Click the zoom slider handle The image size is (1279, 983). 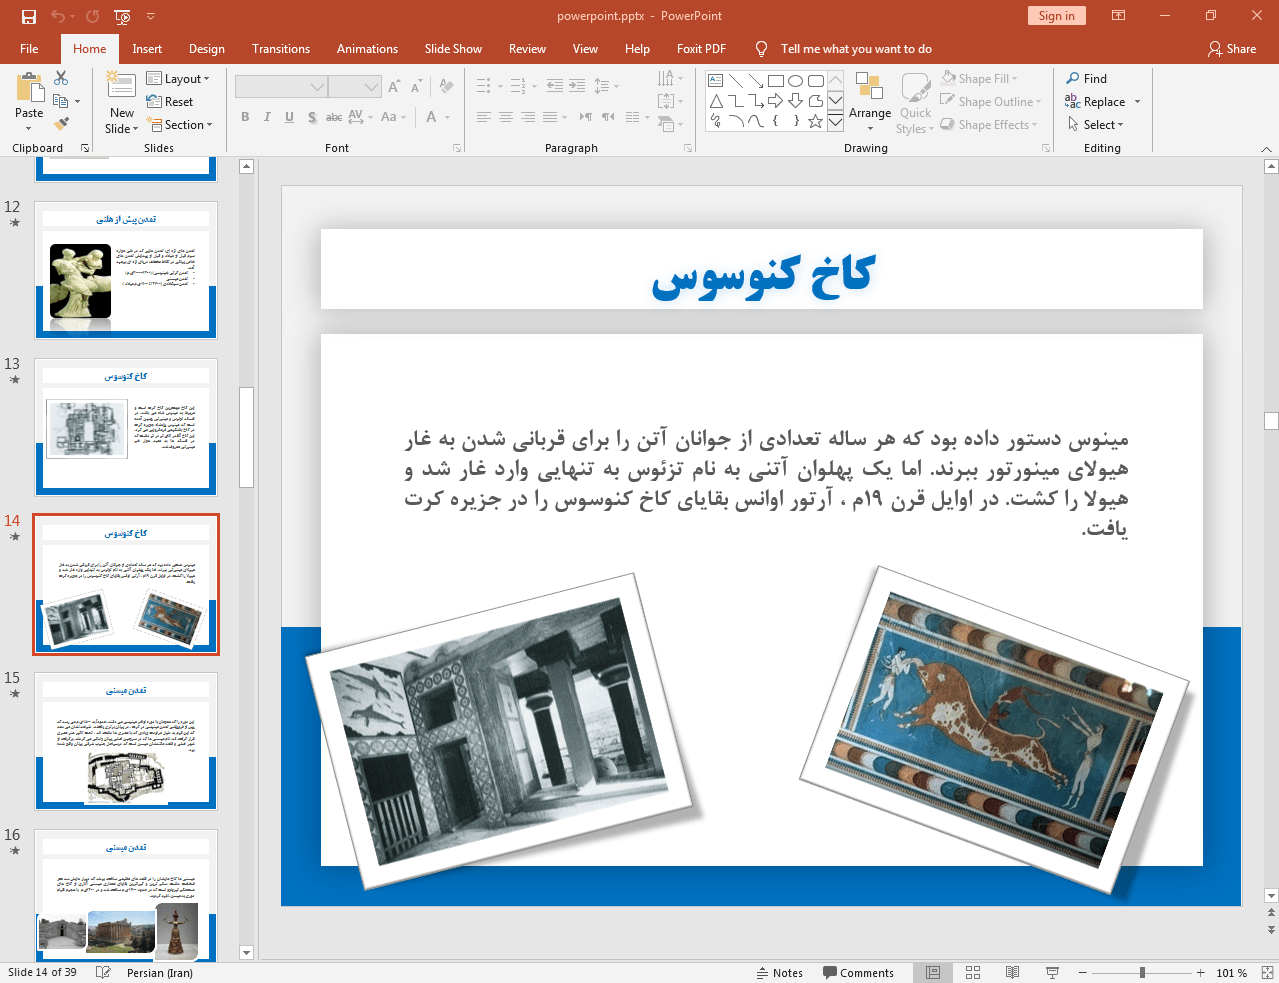(x=1142, y=973)
